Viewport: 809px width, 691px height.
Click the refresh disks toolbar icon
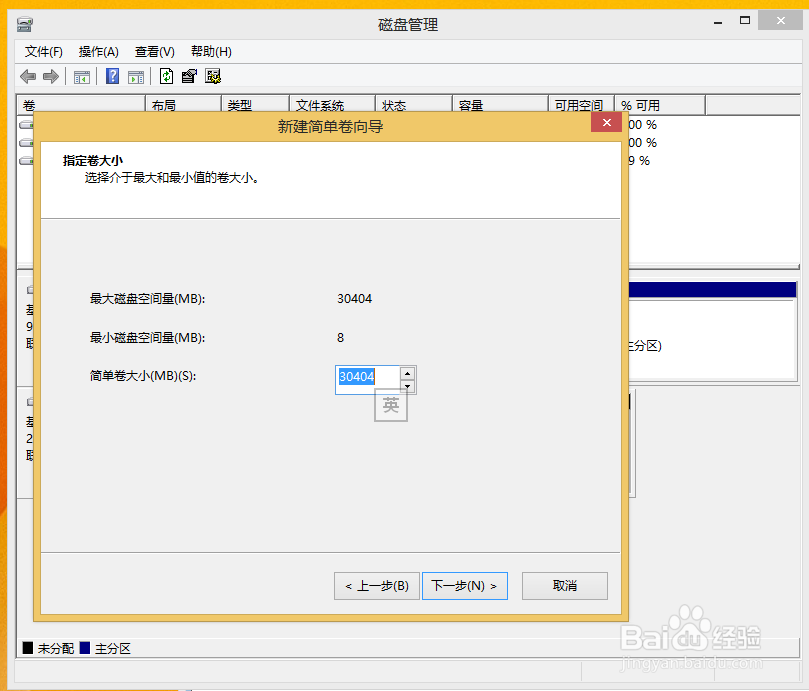pyautogui.click(x=165, y=76)
